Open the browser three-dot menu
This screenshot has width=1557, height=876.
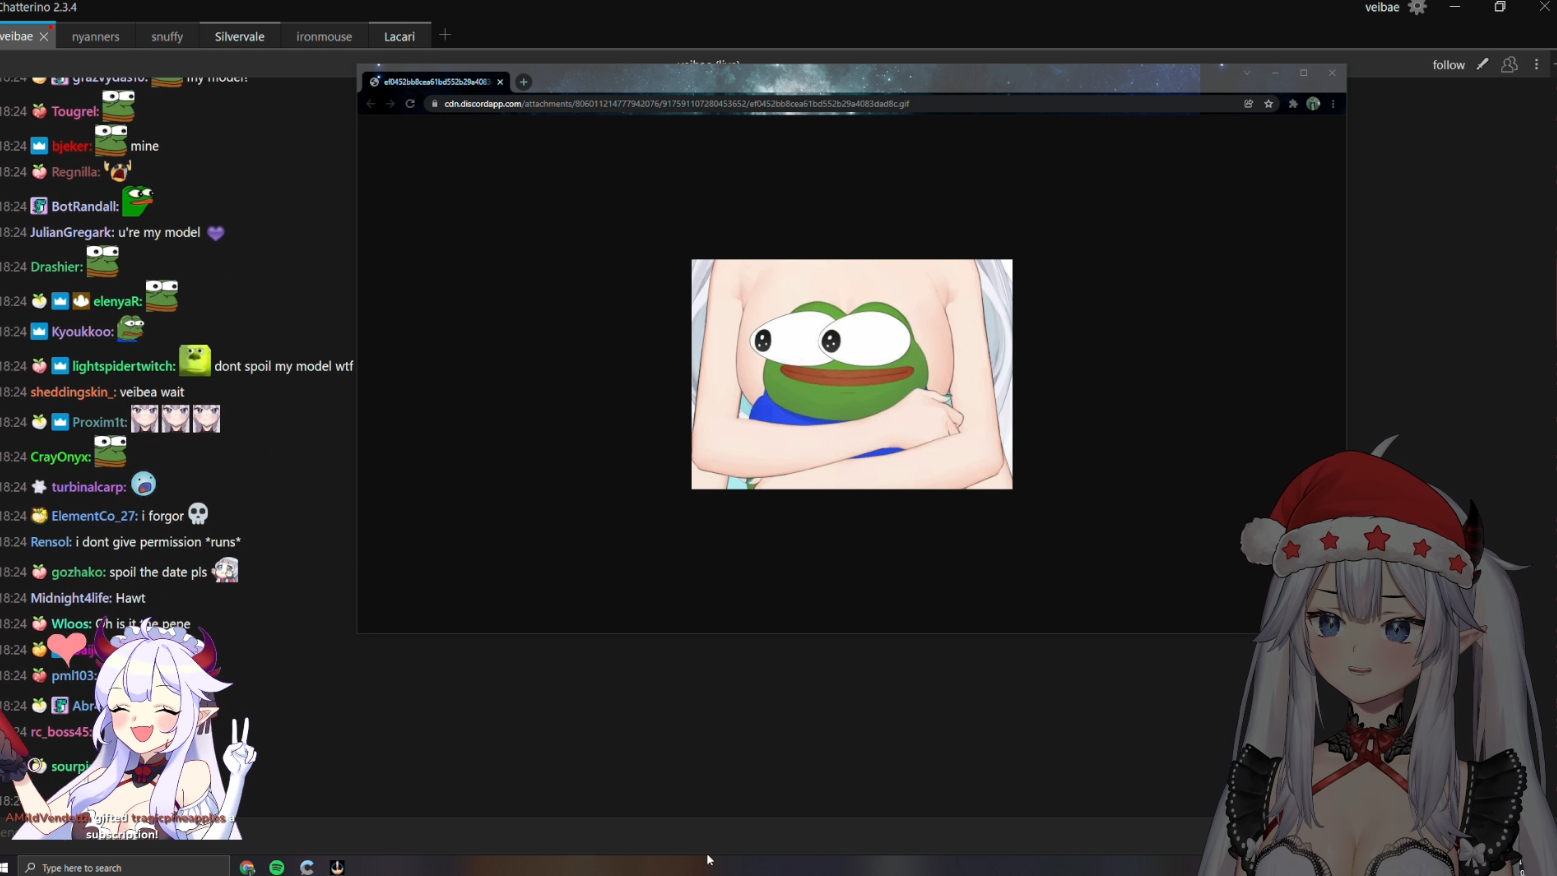coord(1333,104)
